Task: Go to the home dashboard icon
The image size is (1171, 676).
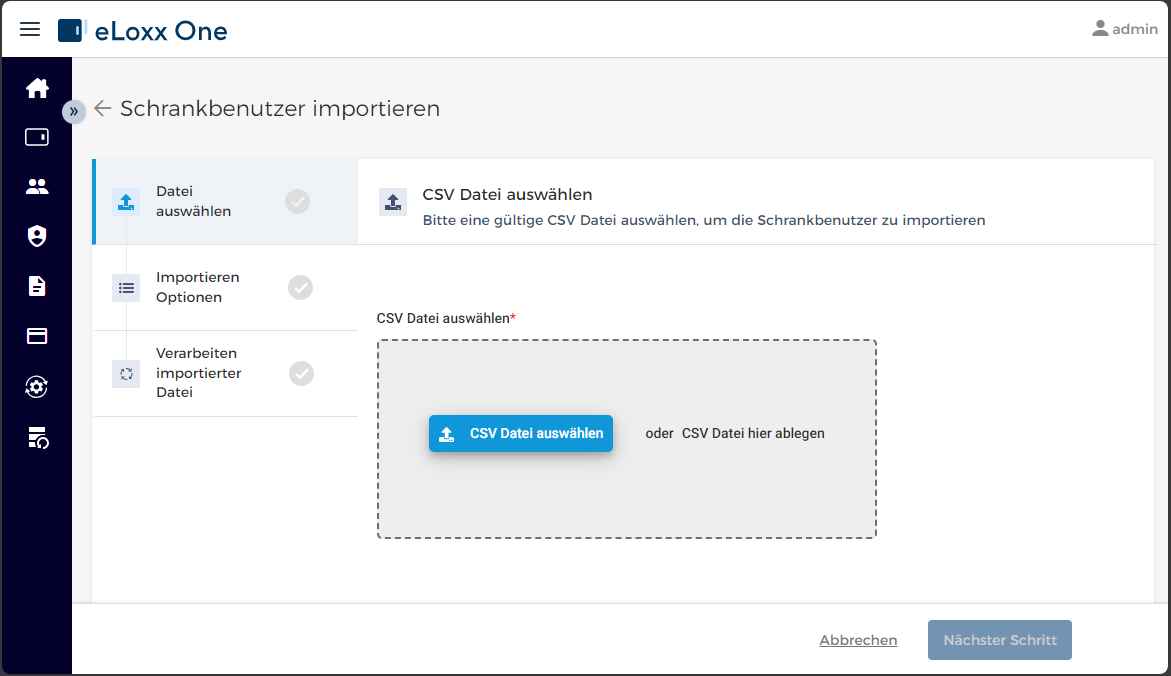Action: click(x=37, y=88)
